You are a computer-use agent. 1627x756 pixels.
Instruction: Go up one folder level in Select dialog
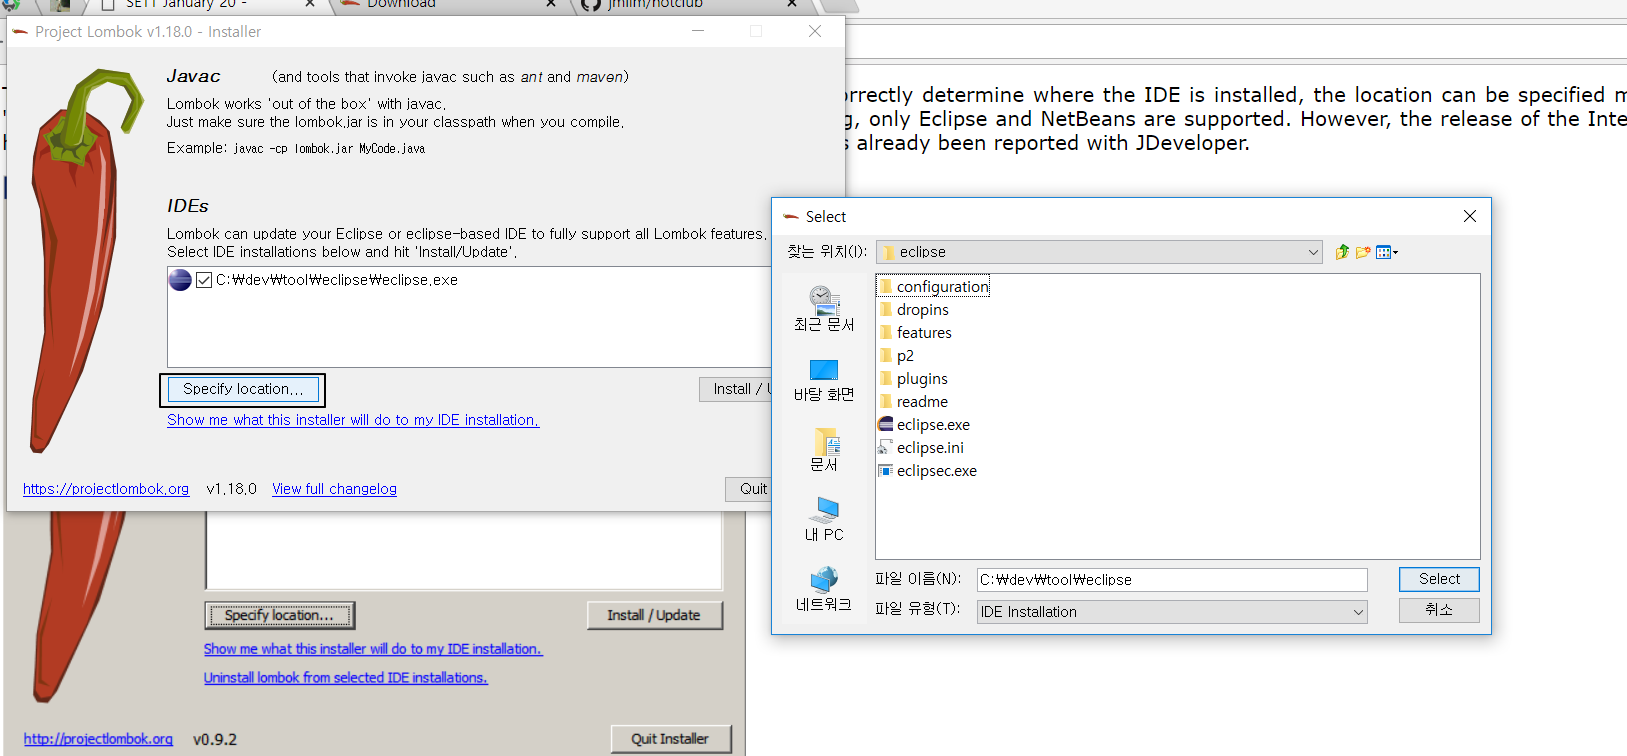1342,252
